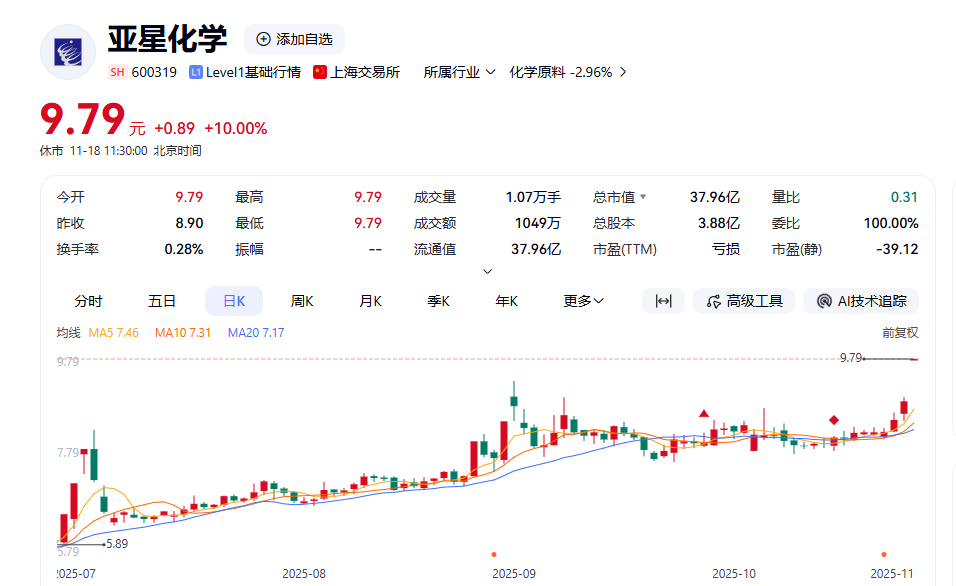Click the chart width stretch icon button

(x=663, y=301)
